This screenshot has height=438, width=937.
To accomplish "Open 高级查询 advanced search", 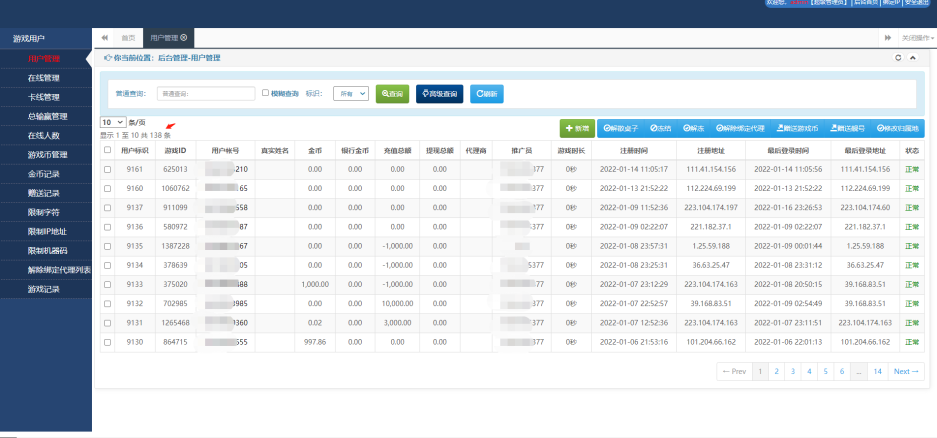I will point(440,93).
